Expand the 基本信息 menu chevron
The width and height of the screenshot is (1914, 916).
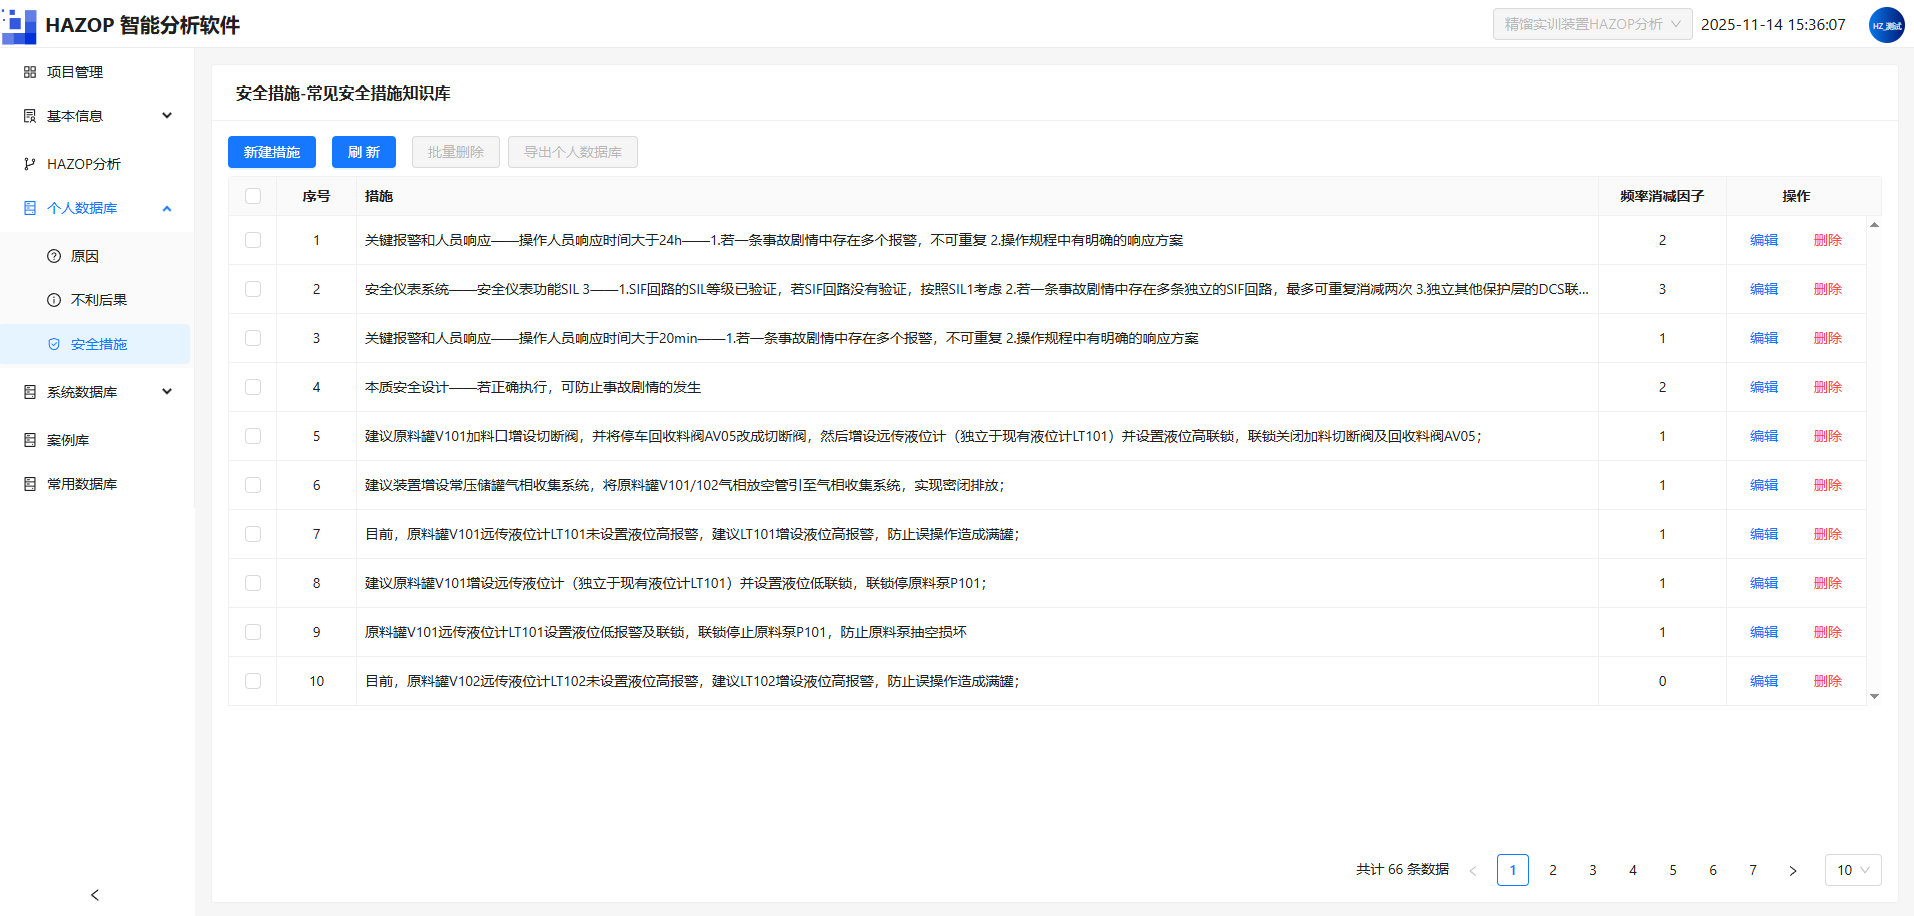[167, 116]
